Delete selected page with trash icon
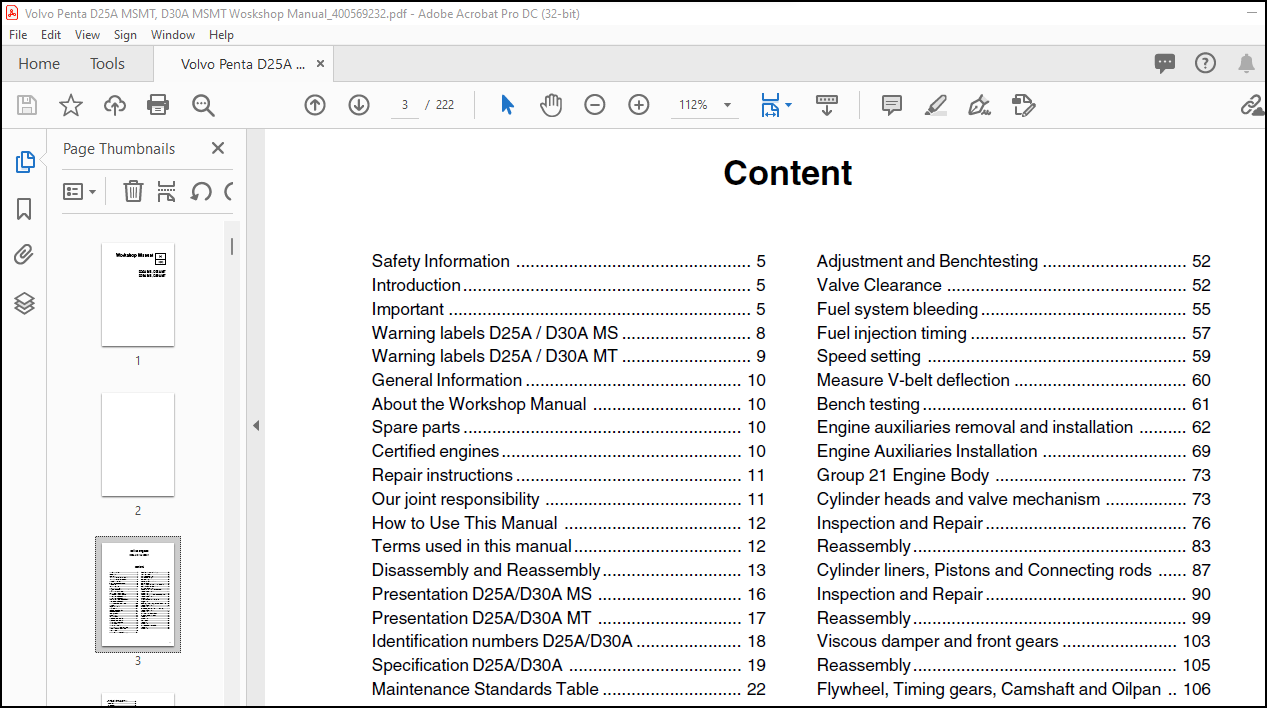Image resolution: width=1267 pixels, height=708 pixels. point(133,191)
